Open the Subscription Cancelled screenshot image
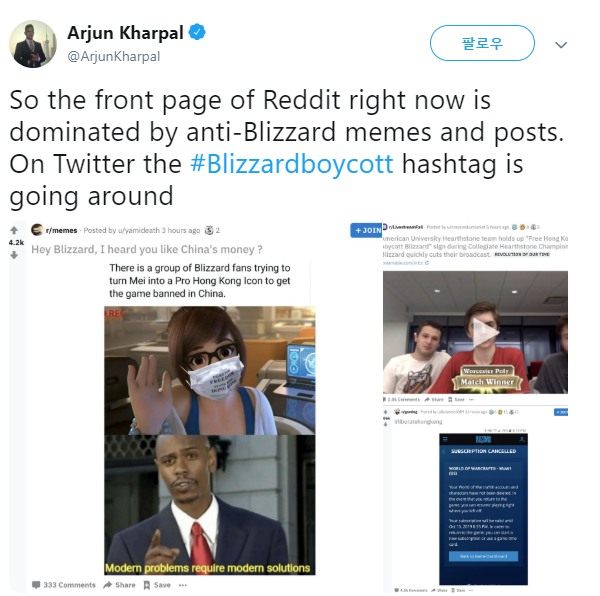Image resolution: width=600 pixels, height=596 pixels. (483, 509)
